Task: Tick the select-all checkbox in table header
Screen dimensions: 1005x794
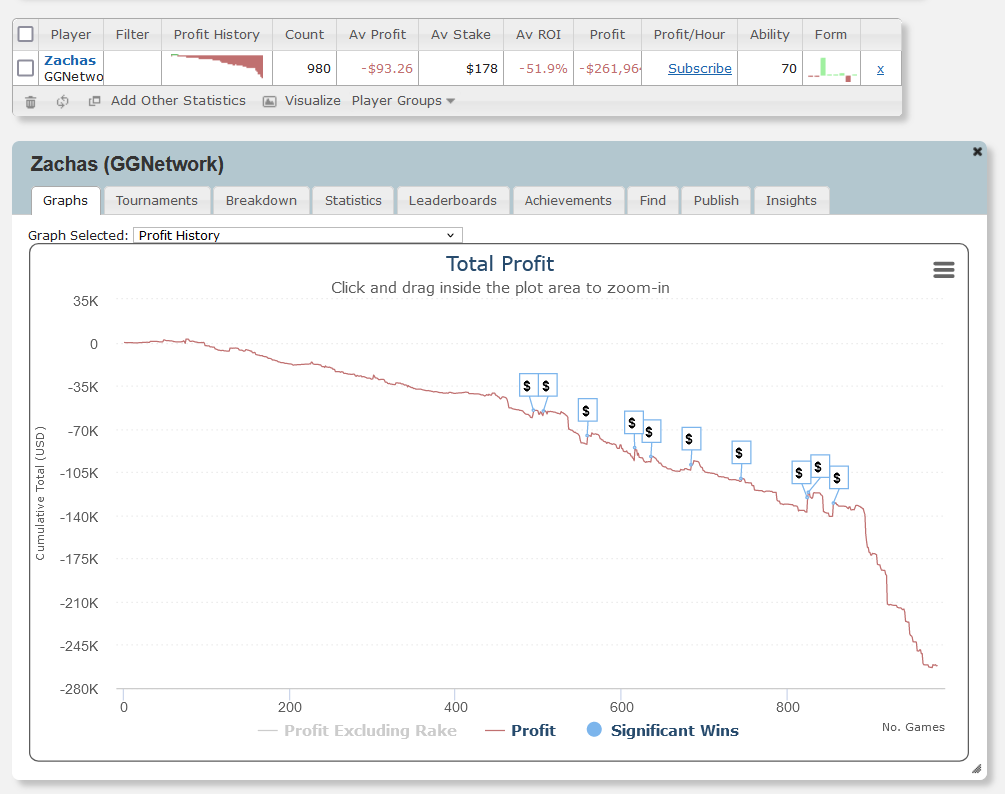Action: click(x=26, y=34)
